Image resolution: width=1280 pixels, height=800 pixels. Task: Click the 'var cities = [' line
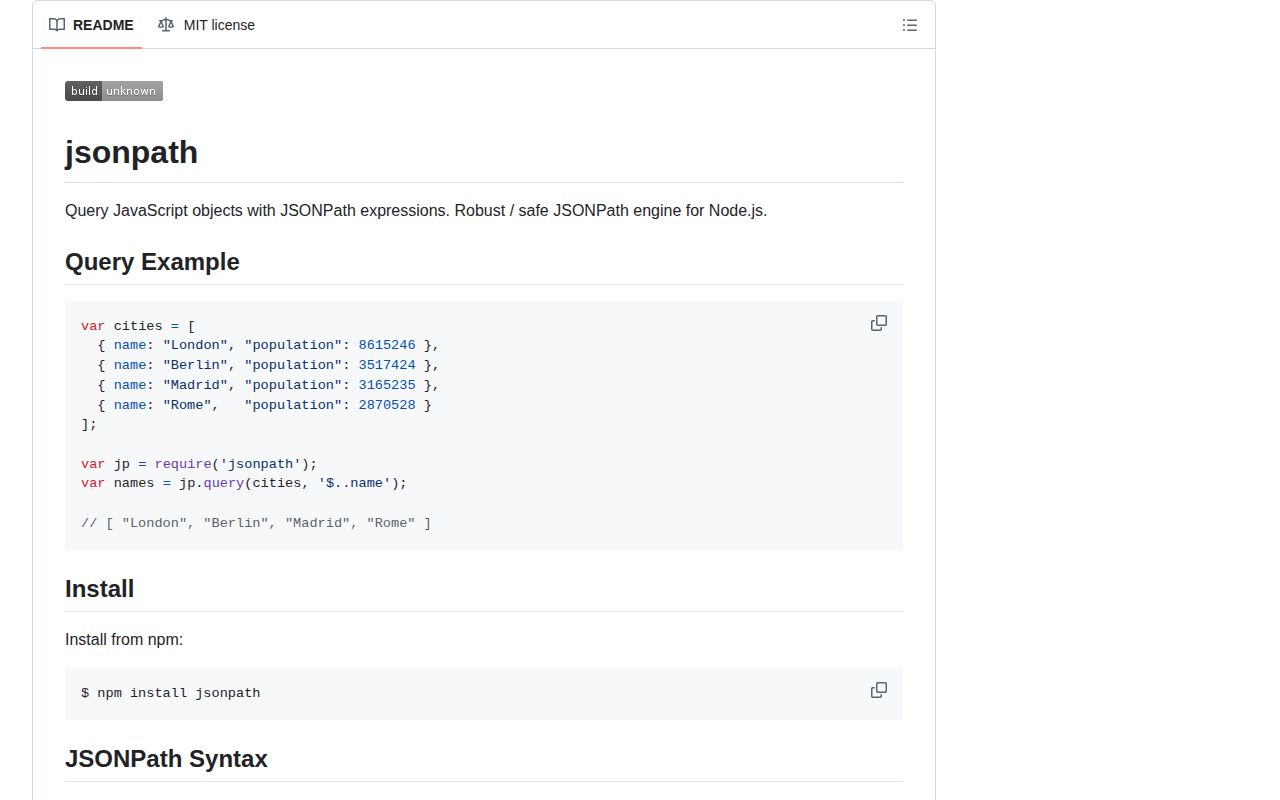[138, 326]
